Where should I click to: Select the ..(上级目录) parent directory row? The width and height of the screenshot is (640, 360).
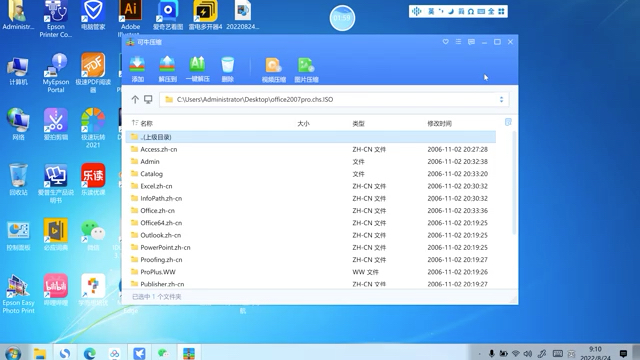point(311,137)
